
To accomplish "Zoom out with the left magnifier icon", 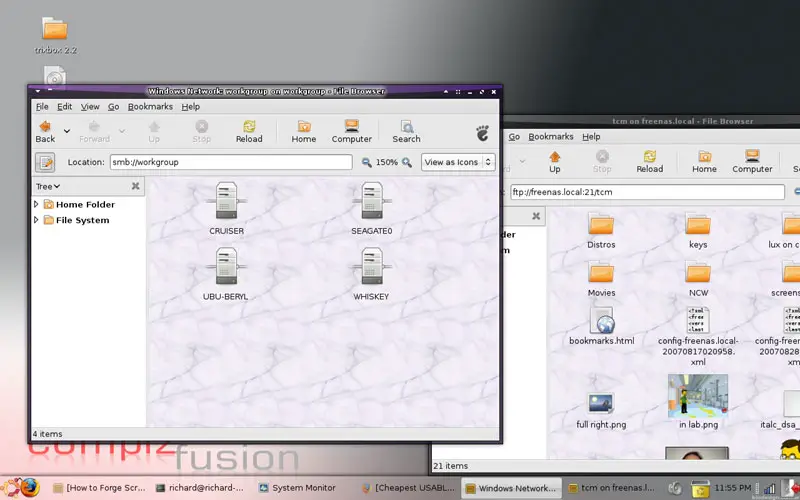I will point(366,162).
